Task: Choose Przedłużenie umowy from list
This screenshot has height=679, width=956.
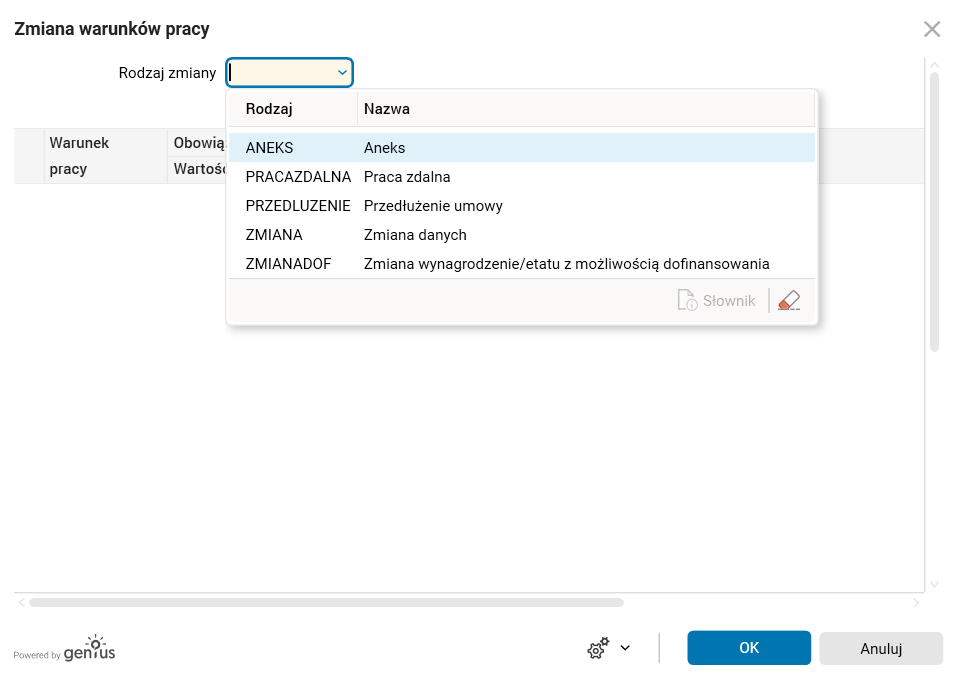Action: click(521, 206)
